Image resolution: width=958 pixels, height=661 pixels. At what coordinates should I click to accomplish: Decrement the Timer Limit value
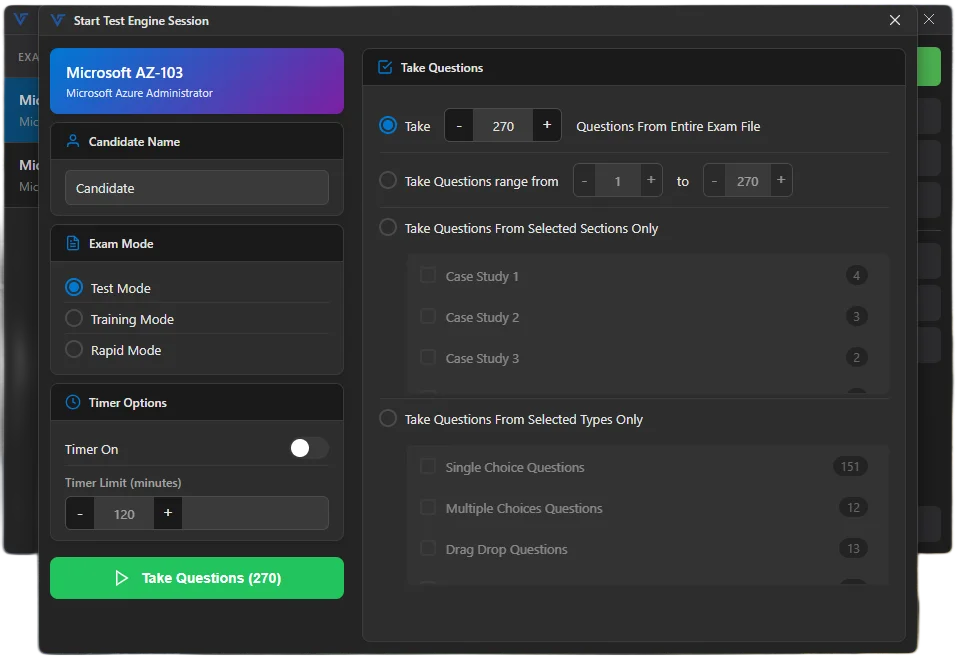[x=79, y=513]
